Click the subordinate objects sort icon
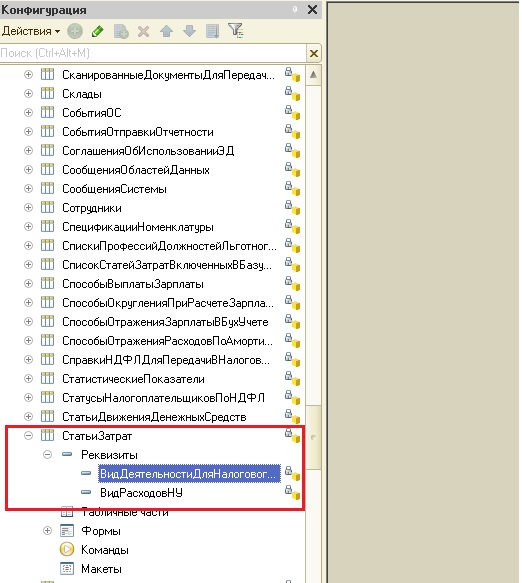 212,31
